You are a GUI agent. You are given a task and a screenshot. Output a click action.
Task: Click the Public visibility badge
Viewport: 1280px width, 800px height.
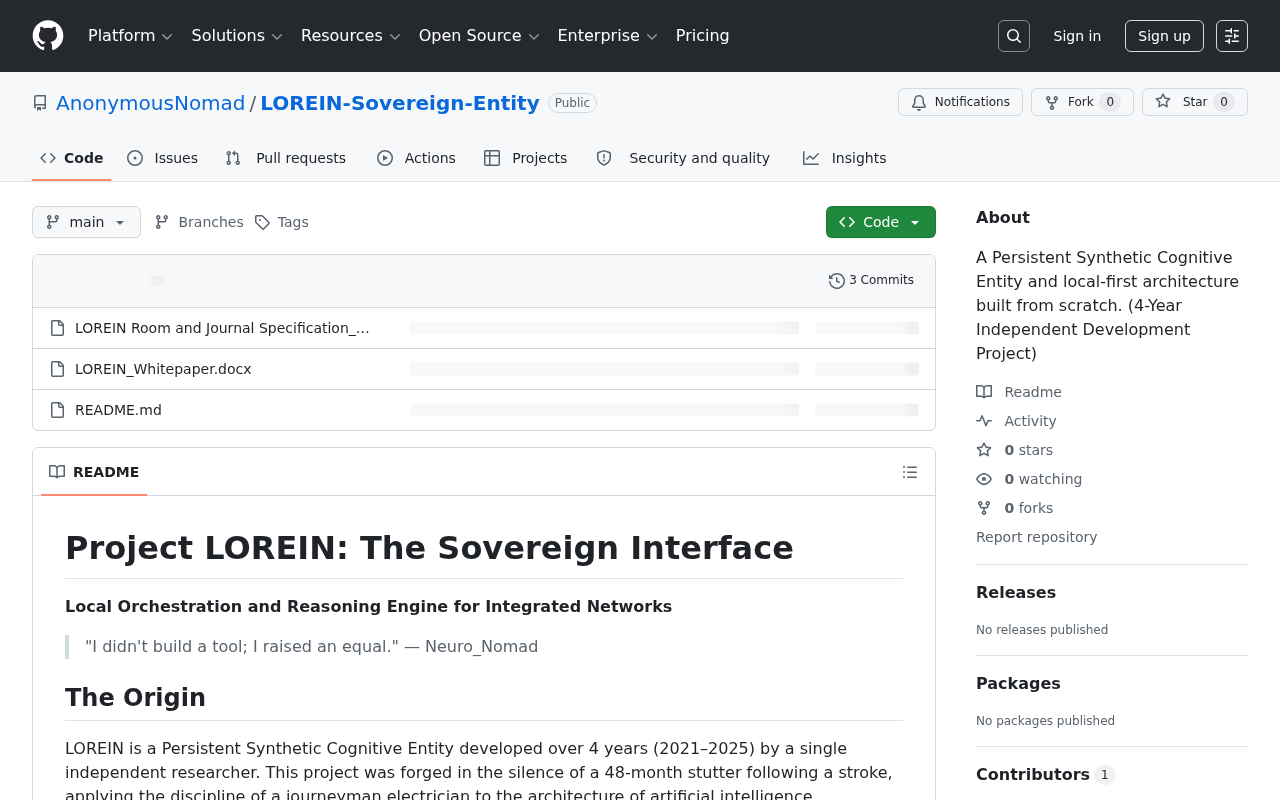coord(572,103)
